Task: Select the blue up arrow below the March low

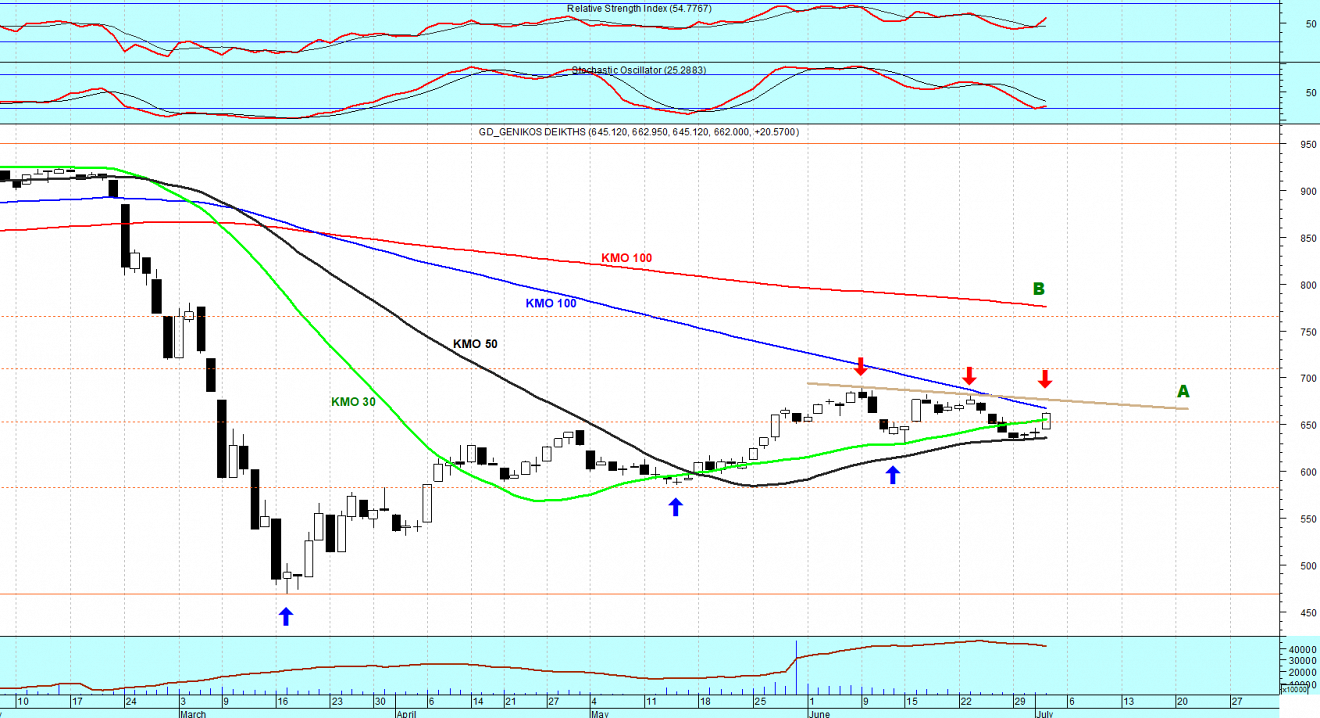Action: pos(286,617)
